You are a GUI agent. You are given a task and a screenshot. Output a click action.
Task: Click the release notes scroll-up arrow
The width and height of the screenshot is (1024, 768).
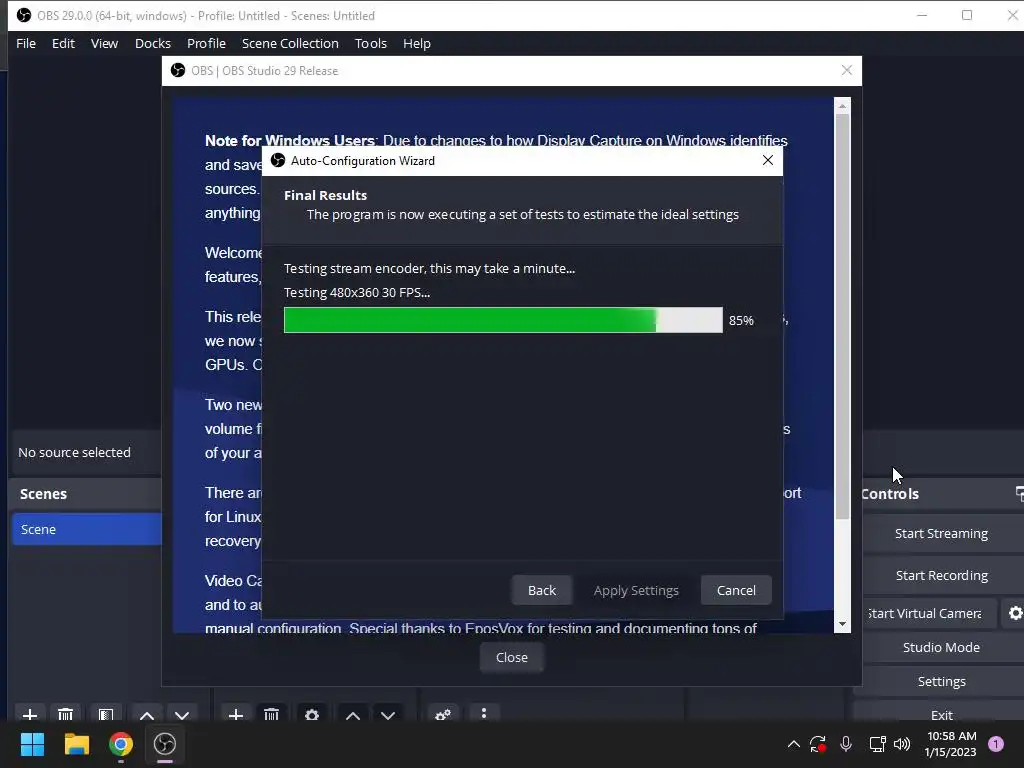click(x=842, y=105)
